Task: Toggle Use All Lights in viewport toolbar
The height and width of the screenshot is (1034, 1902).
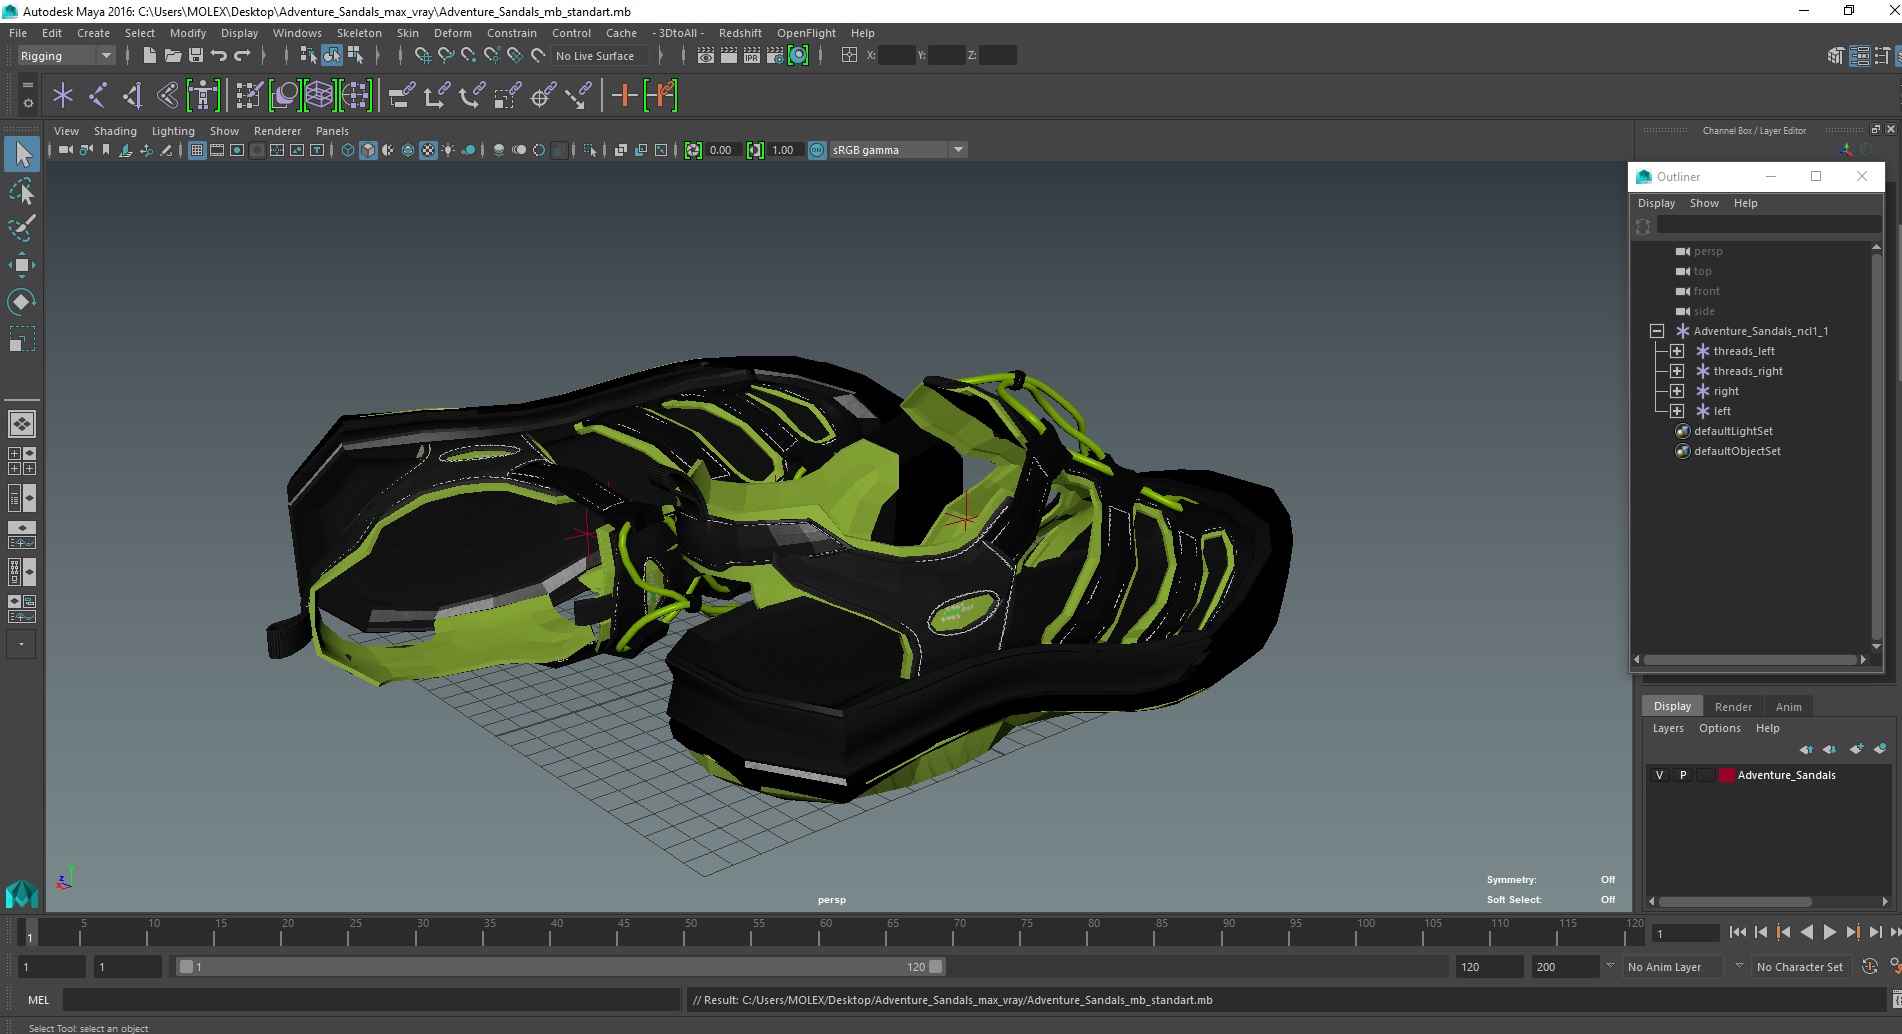Action: coord(448,150)
